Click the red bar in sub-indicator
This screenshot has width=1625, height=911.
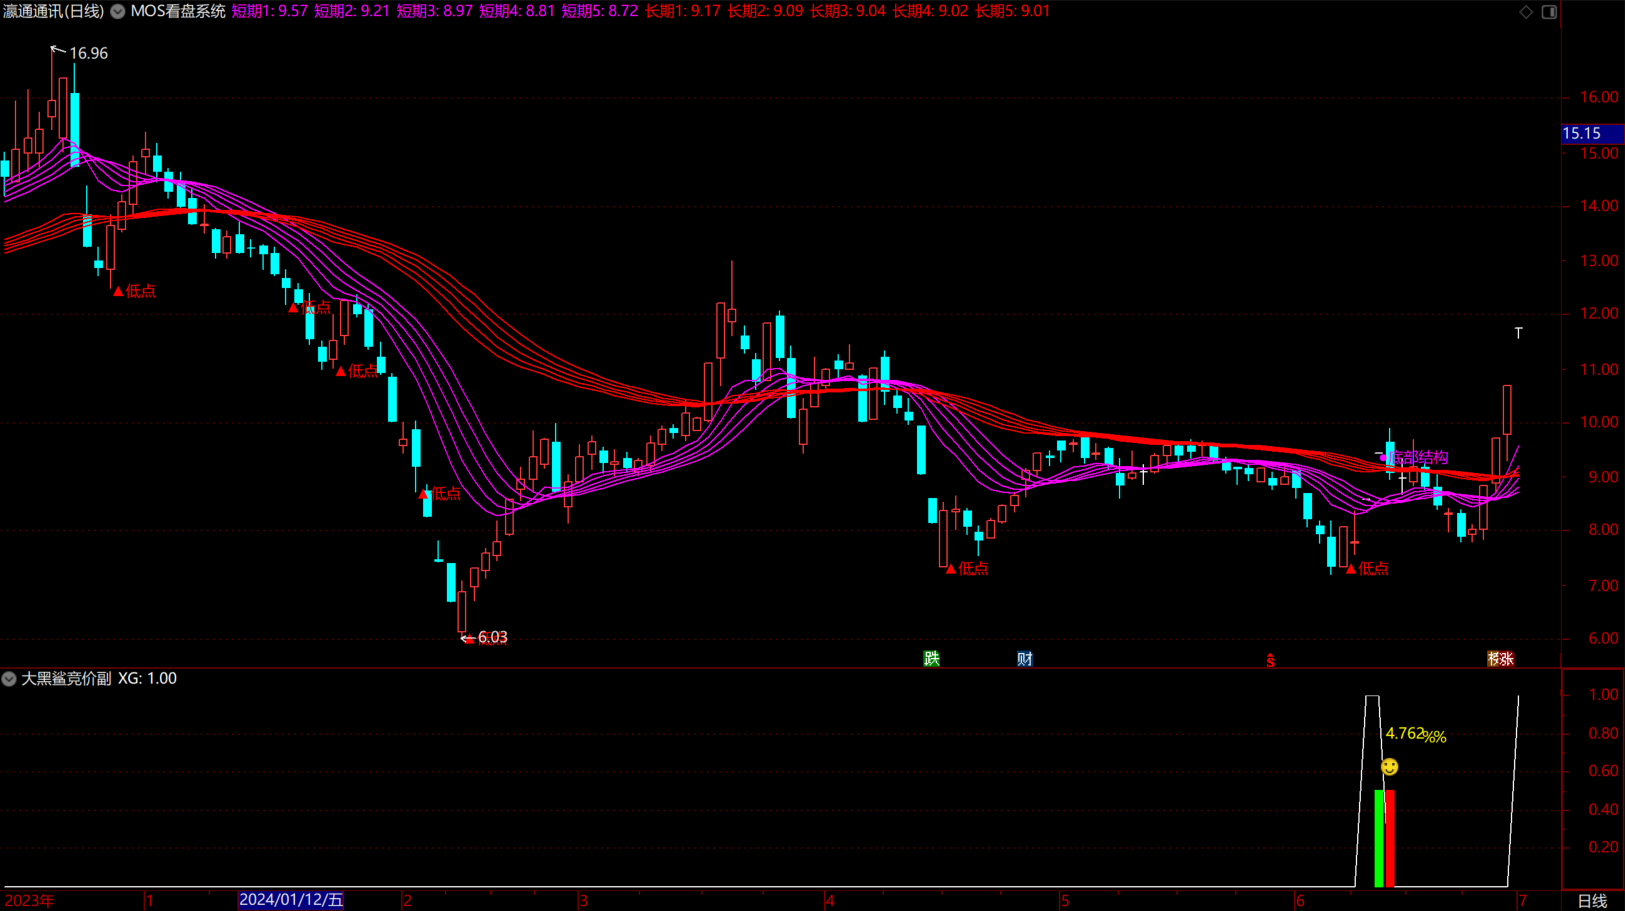[1389, 838]
